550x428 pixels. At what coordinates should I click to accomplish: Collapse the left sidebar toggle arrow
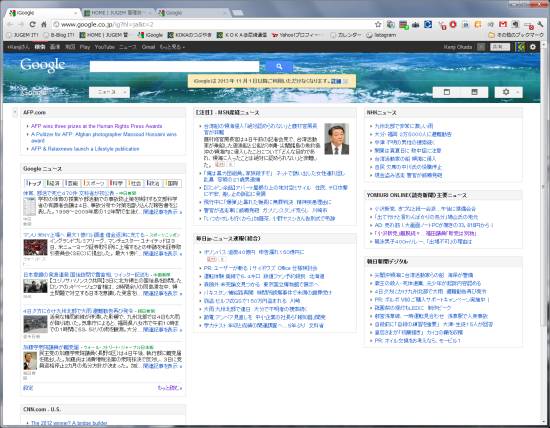[15, 113]
